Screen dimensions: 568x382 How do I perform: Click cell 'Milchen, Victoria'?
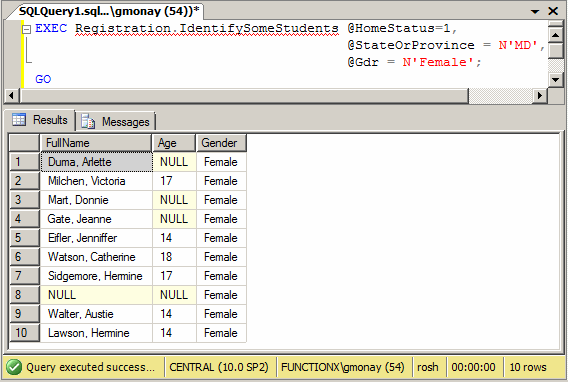(96, 181)
